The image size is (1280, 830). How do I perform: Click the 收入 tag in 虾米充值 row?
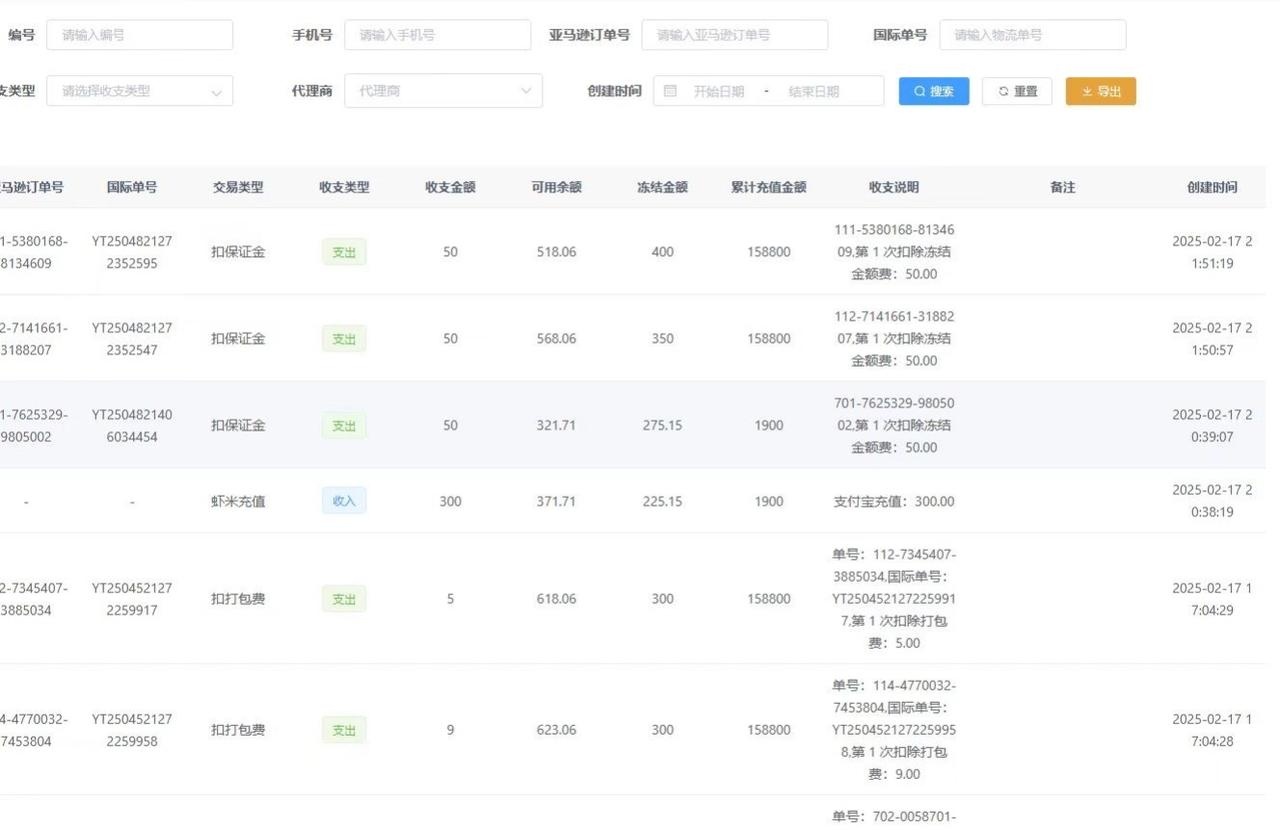point(344,501)
